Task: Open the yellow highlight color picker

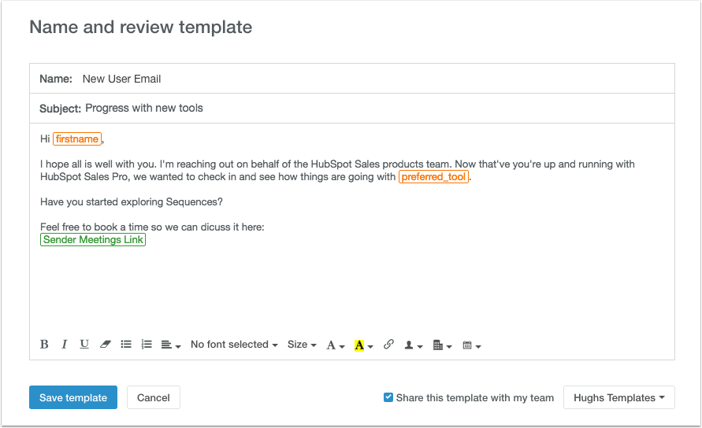Action: 363,345
